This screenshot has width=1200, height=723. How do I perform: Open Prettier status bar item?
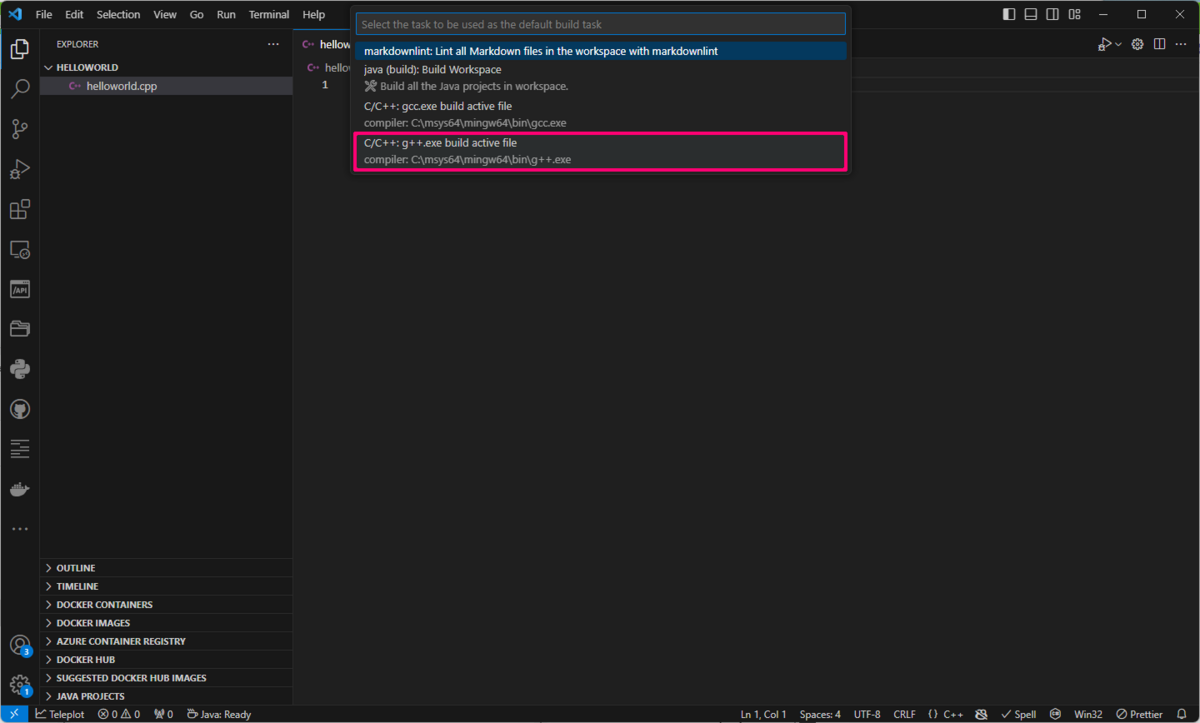click(x=1139, y=714)
